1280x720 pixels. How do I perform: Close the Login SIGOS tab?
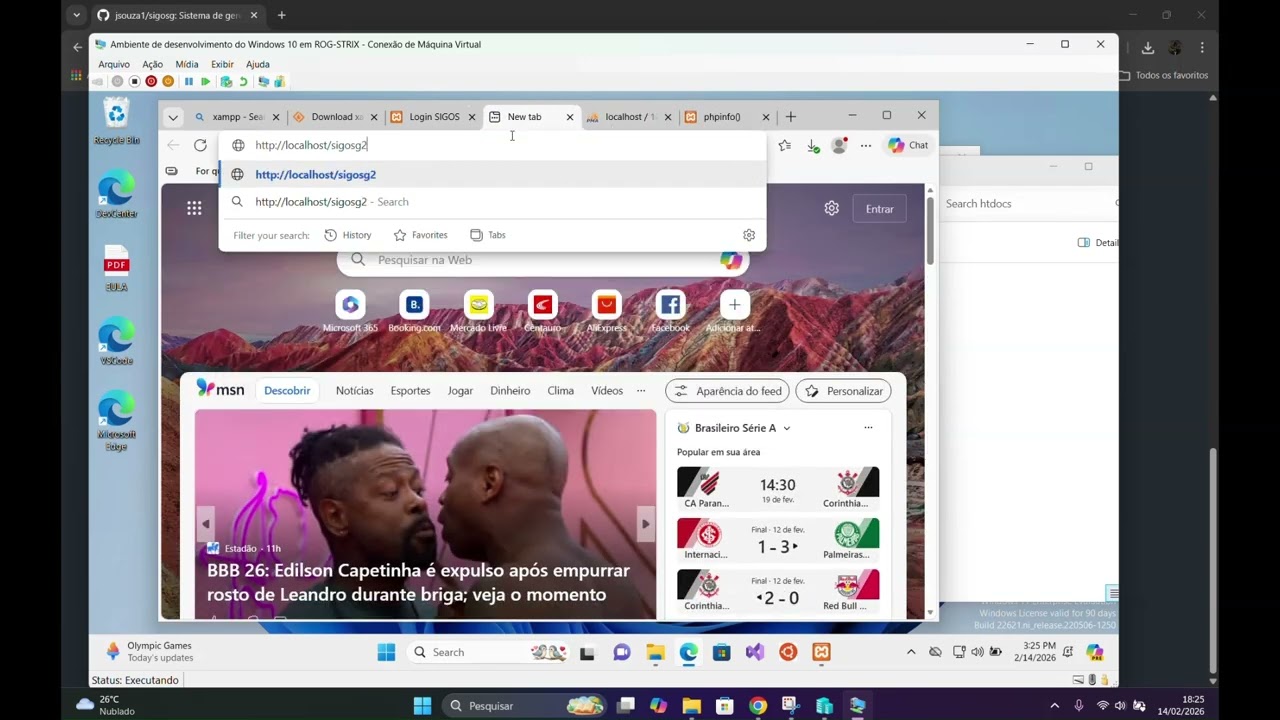point(472,117)
